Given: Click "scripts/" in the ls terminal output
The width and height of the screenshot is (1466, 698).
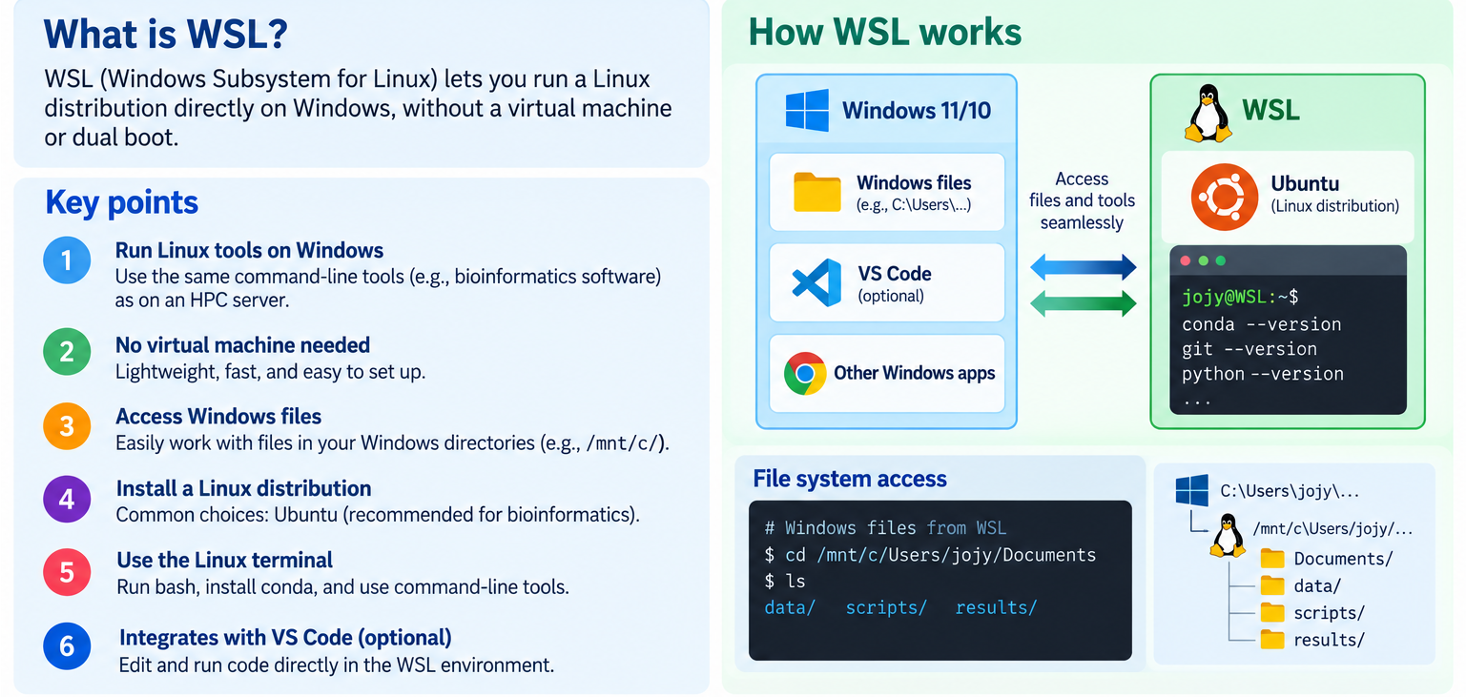Looking at the screenshot, I should 886,608.
